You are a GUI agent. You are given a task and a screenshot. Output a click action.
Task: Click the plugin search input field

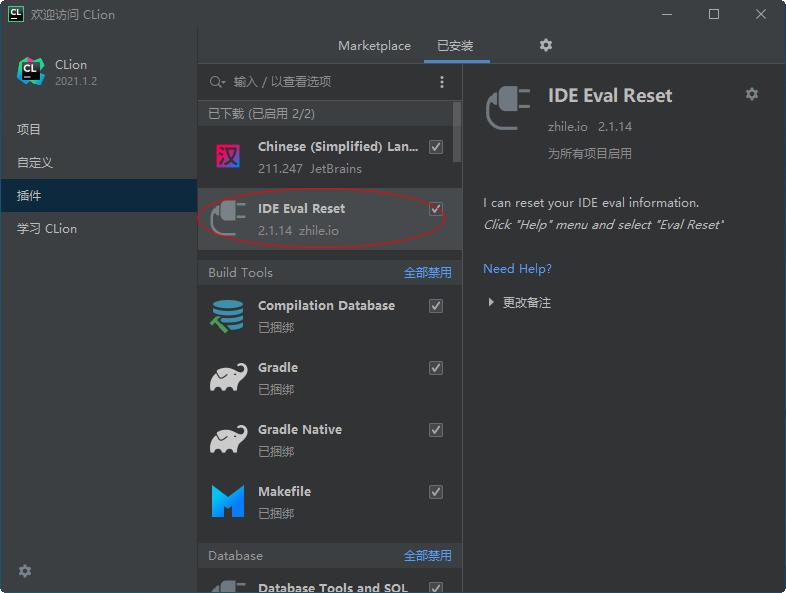(330, 82)
